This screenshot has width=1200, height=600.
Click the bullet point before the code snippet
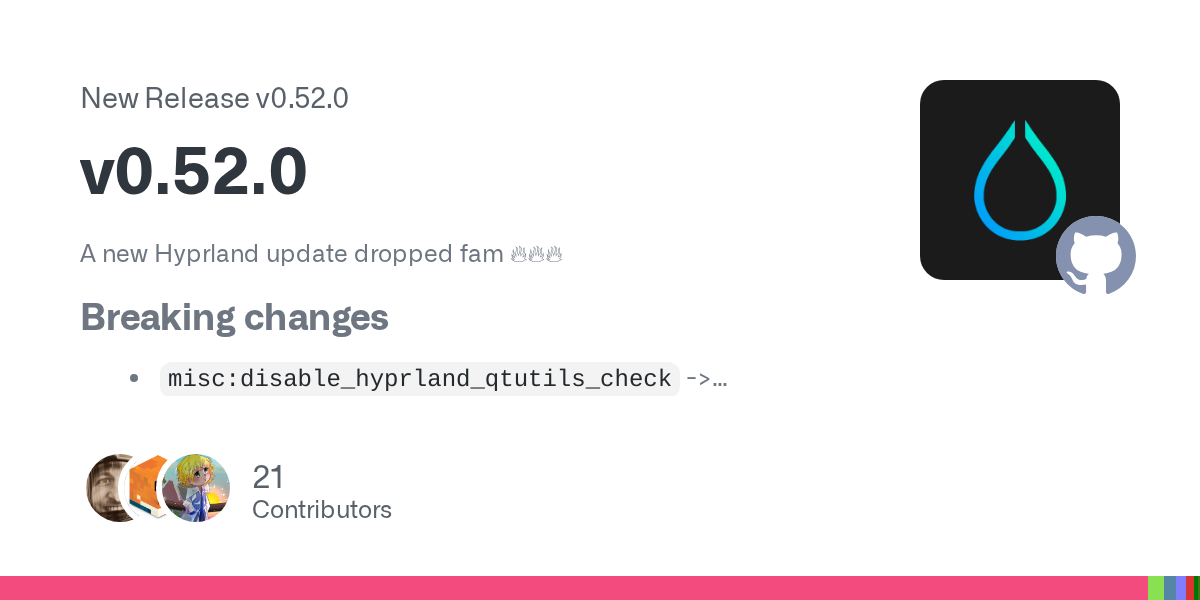coord(134,379)
